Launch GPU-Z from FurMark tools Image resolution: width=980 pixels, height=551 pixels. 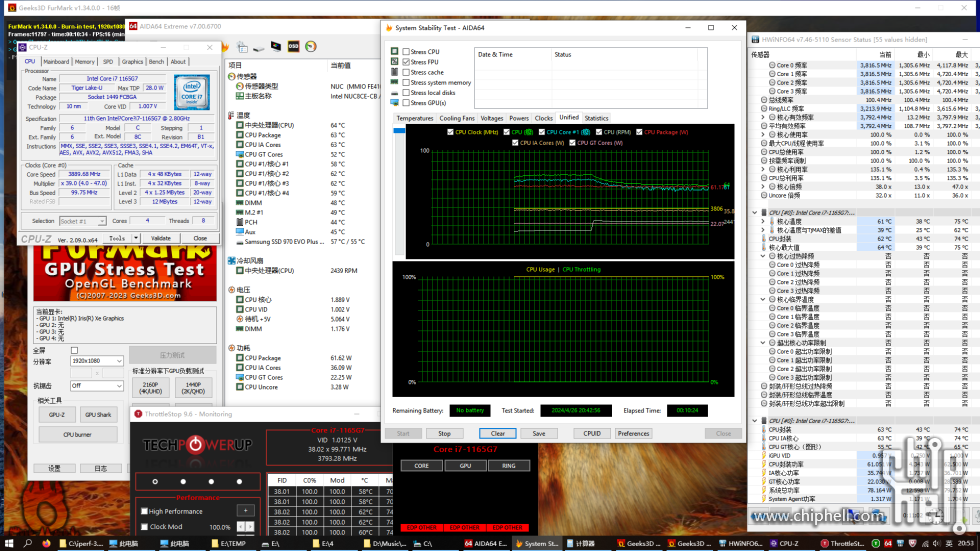tap(57, 415)
